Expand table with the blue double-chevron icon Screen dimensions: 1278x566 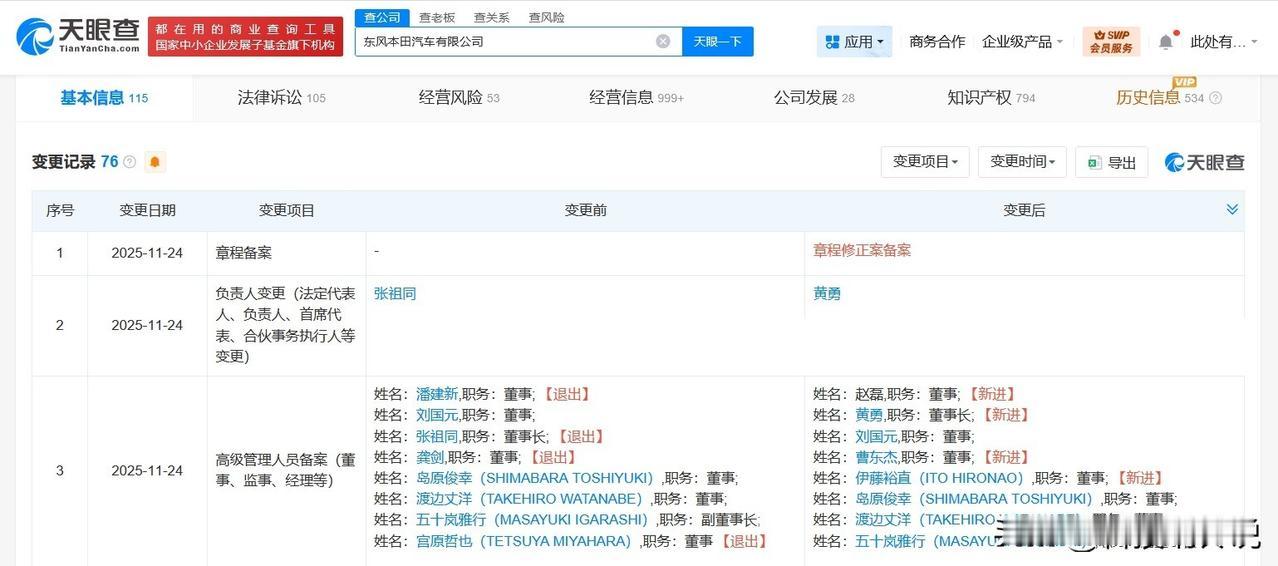1232,209
